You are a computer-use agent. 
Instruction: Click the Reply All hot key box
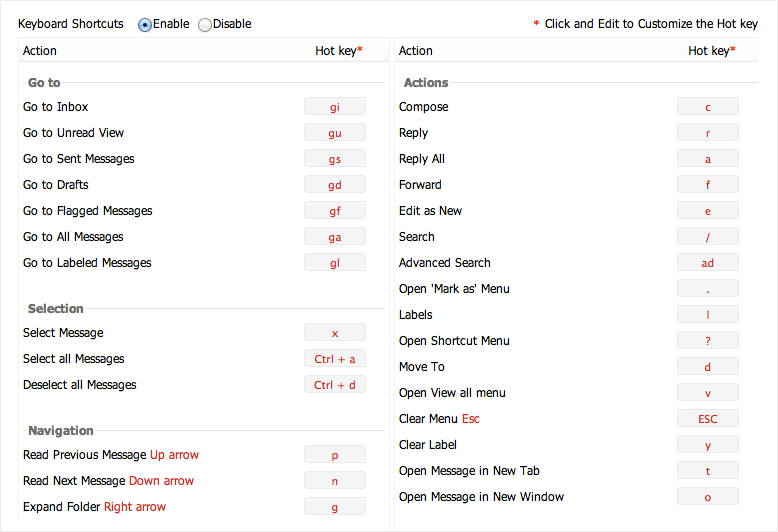point(708,159)
